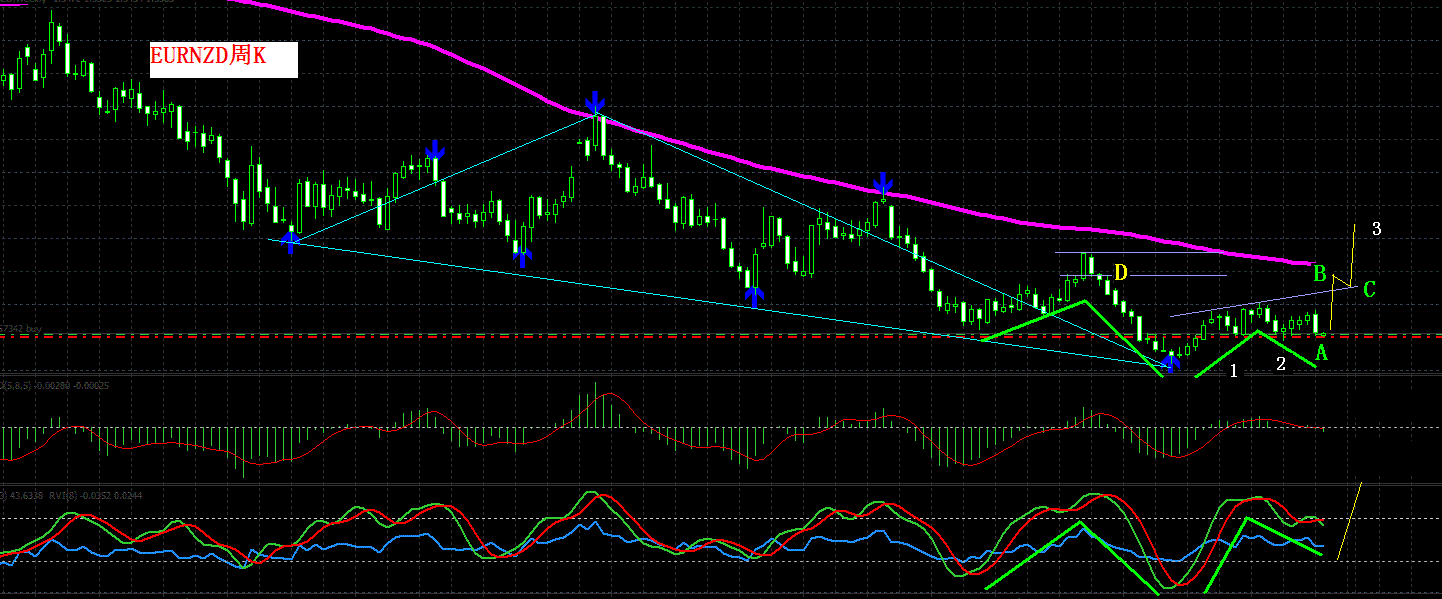The image size is (1442, 599).
Task: Select the white number 1 label
Action: click(1234, 371)
